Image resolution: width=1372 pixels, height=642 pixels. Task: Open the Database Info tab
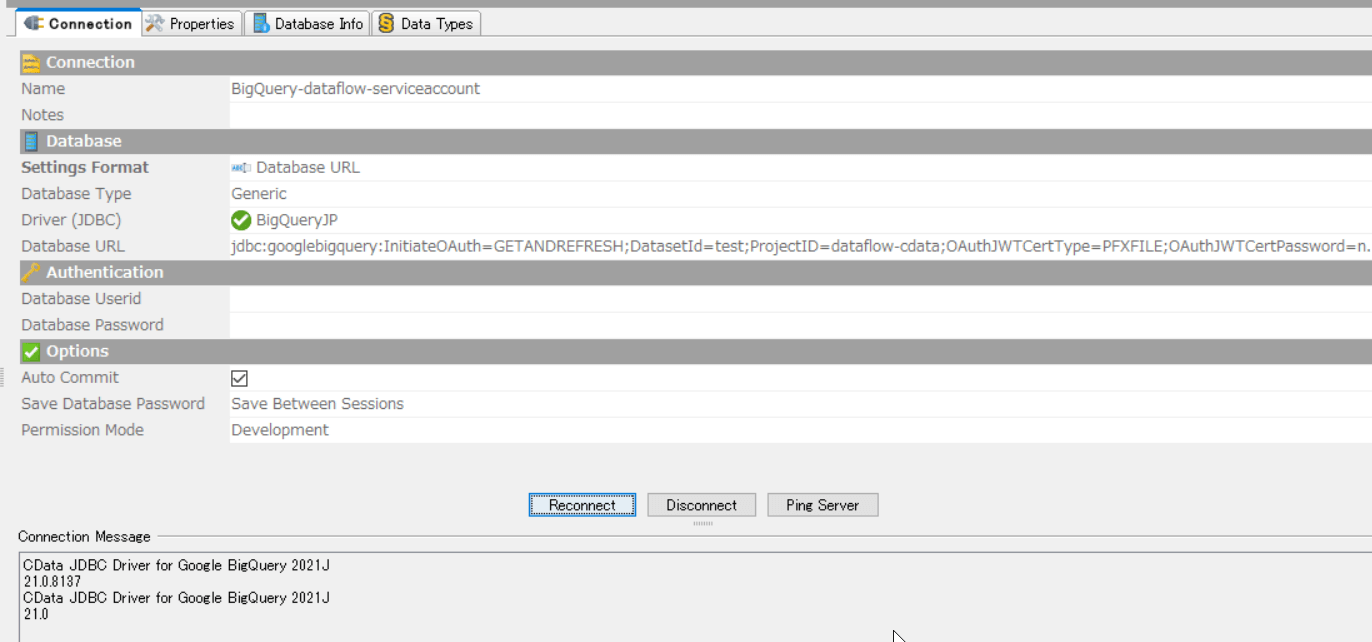point(308,23)
